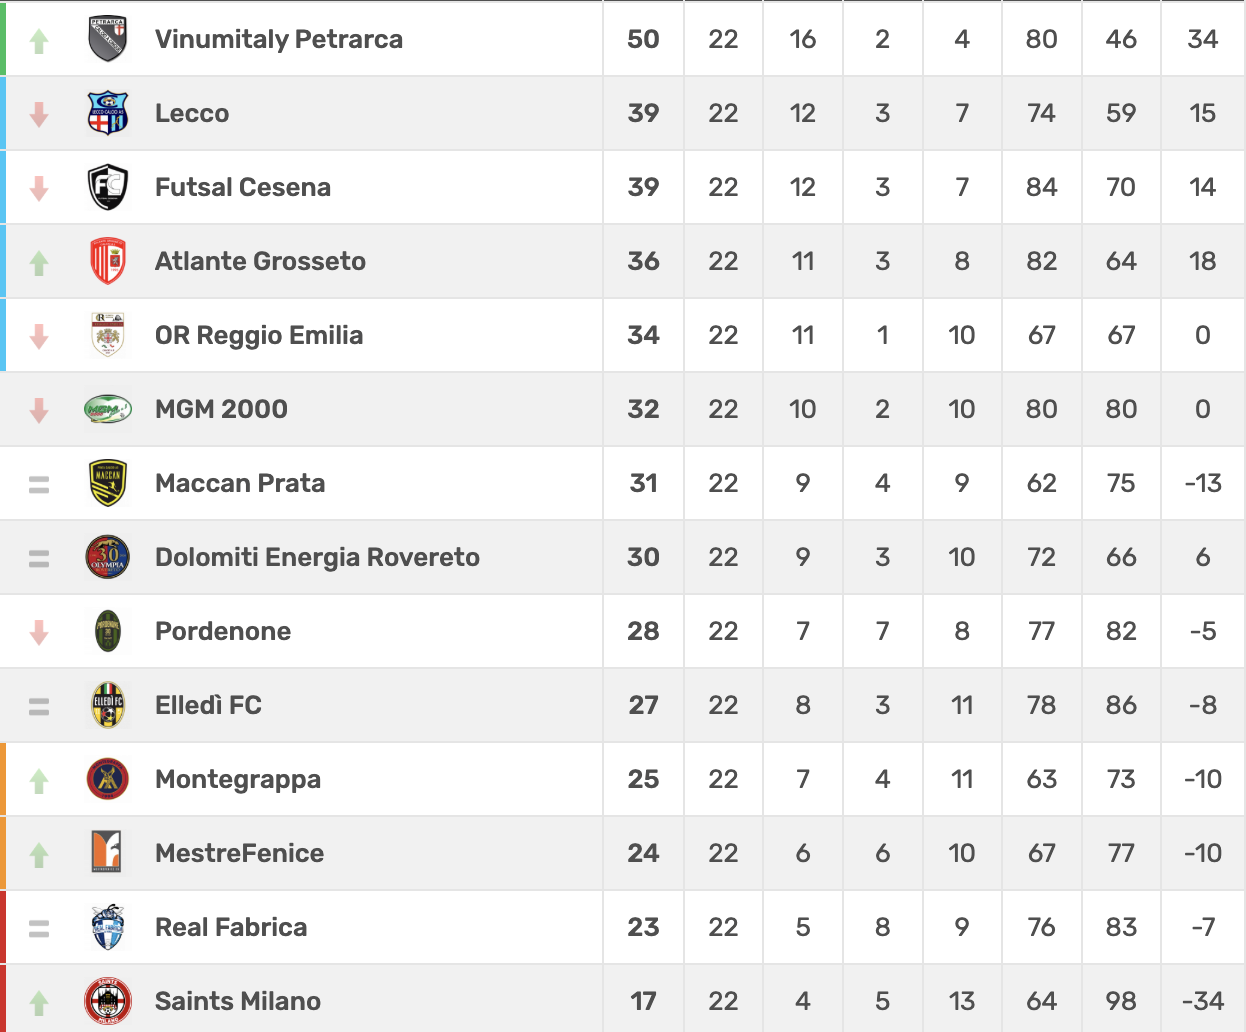Click the Elledì FC striped badge
Viewport: 1246px width, 1032px height.
click(x=108, y=705)
